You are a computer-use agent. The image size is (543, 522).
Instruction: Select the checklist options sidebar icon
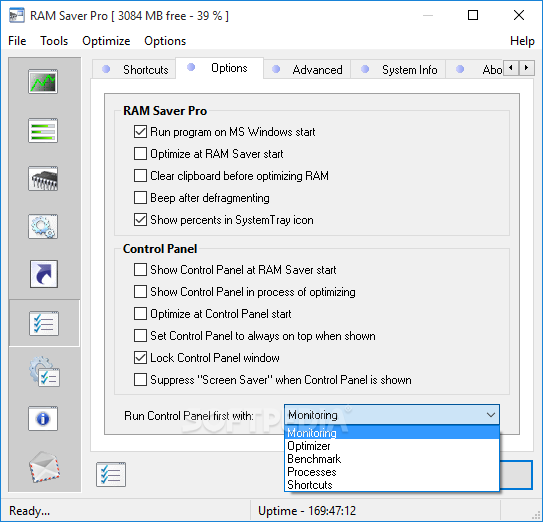coord(44,324)
